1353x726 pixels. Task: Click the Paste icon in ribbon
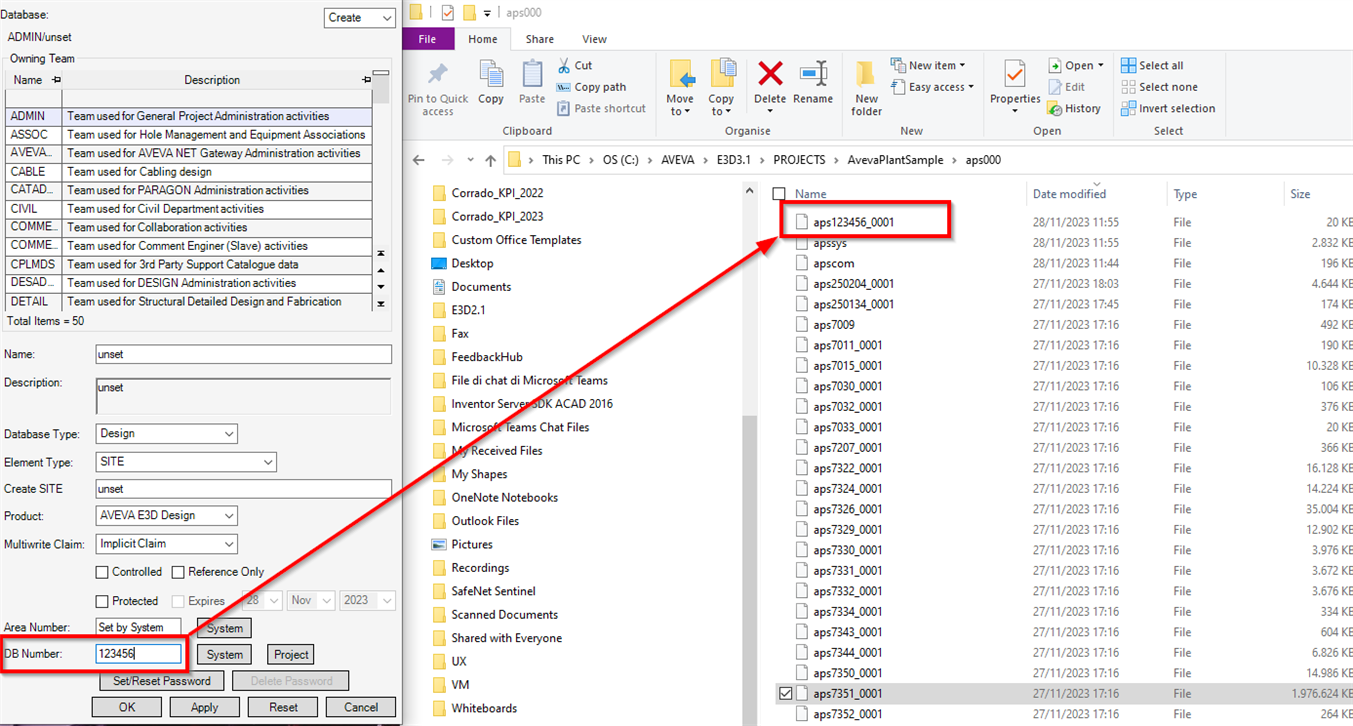(532, 74)
